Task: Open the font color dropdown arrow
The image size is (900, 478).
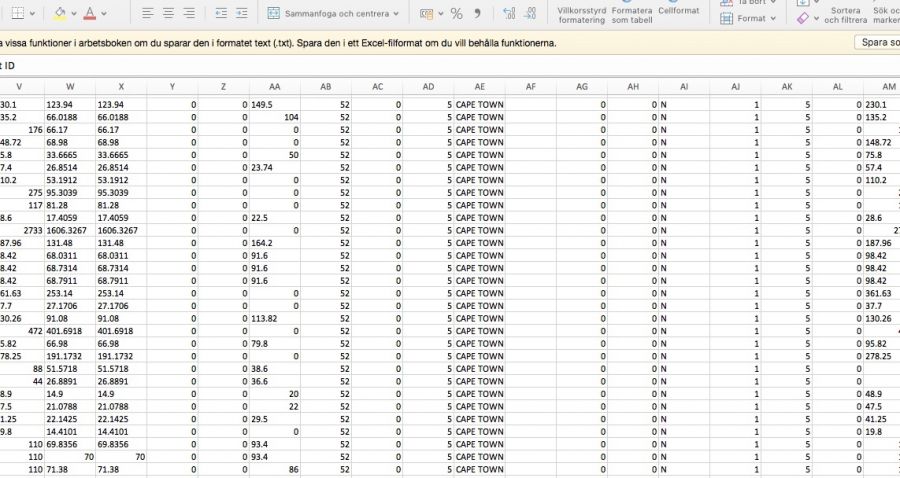Action: click(x=104, y=13)
